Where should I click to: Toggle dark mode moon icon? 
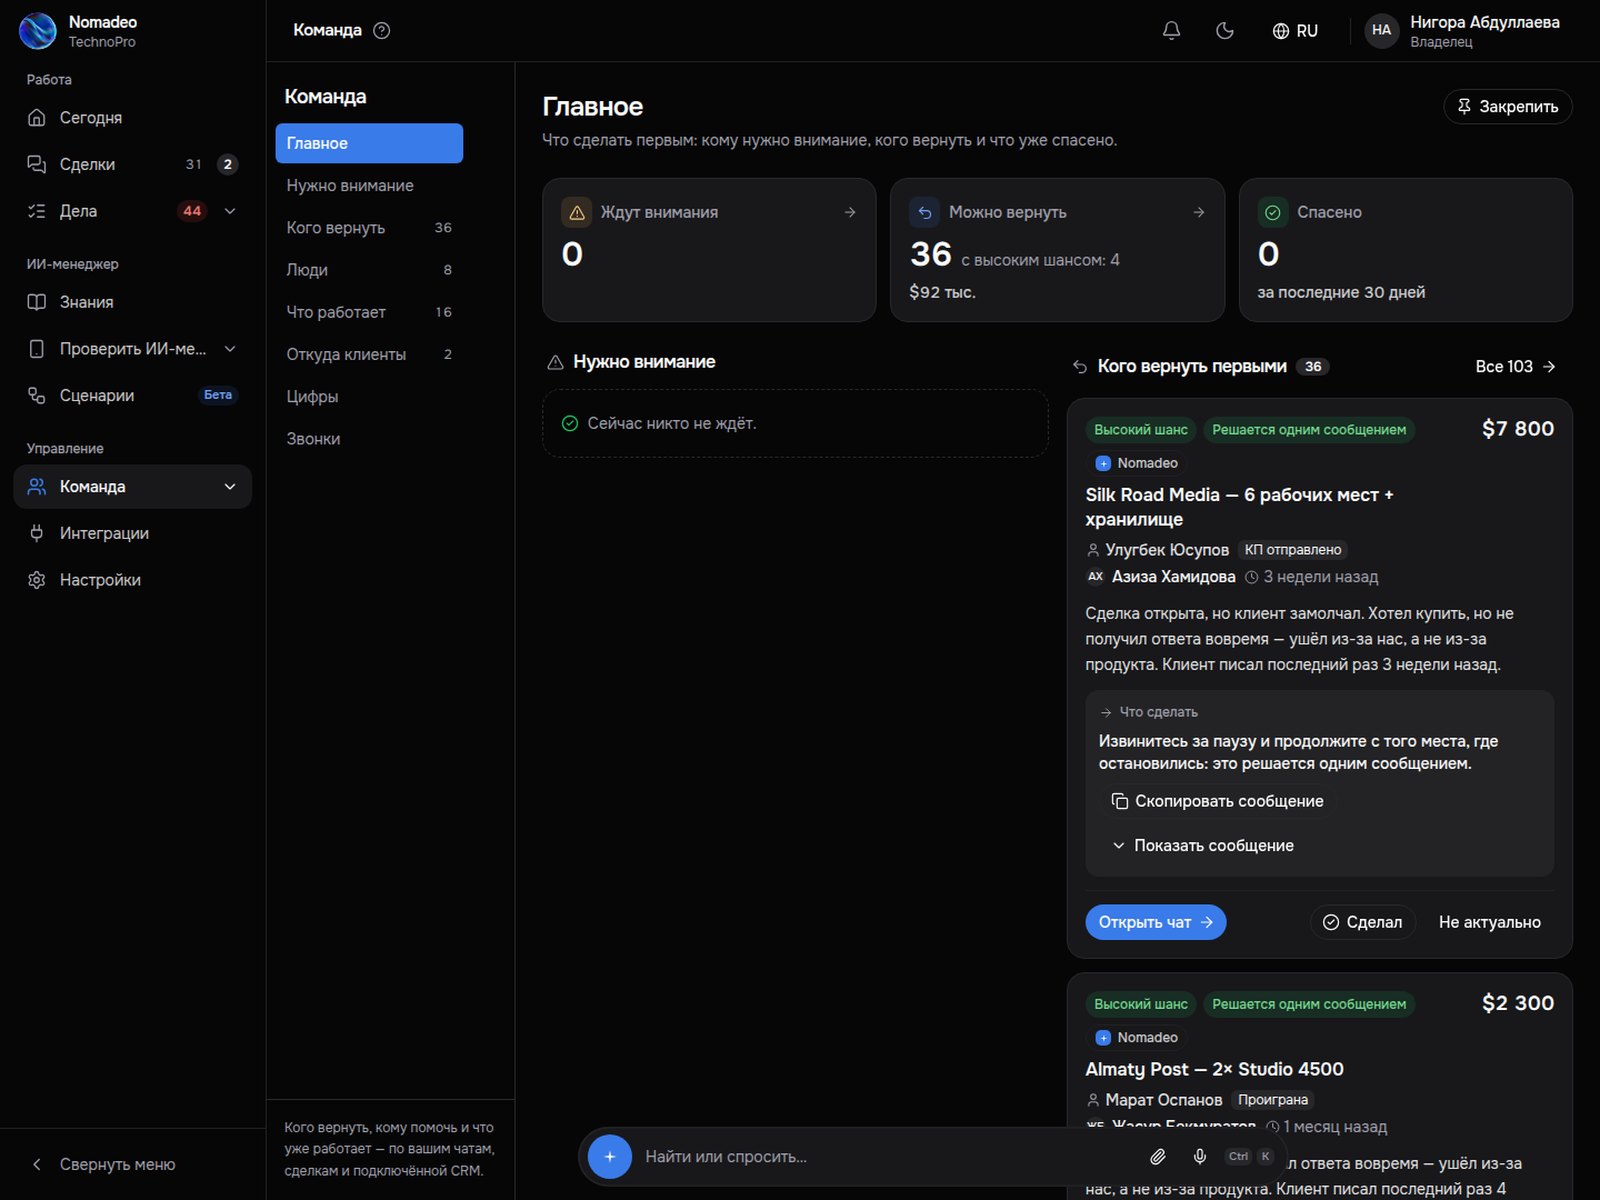tap(1224, 31)
